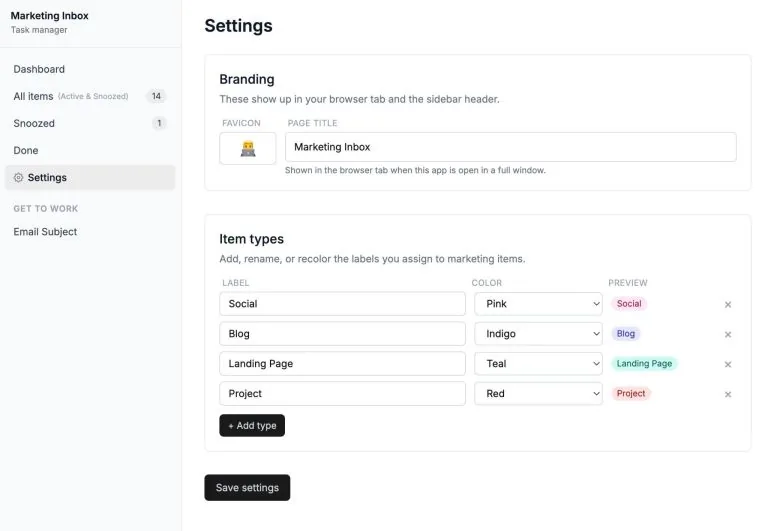Viewport: 768px width, 531px height.
Task: Click the Blog label input field
Action: [x=342, y=334]
